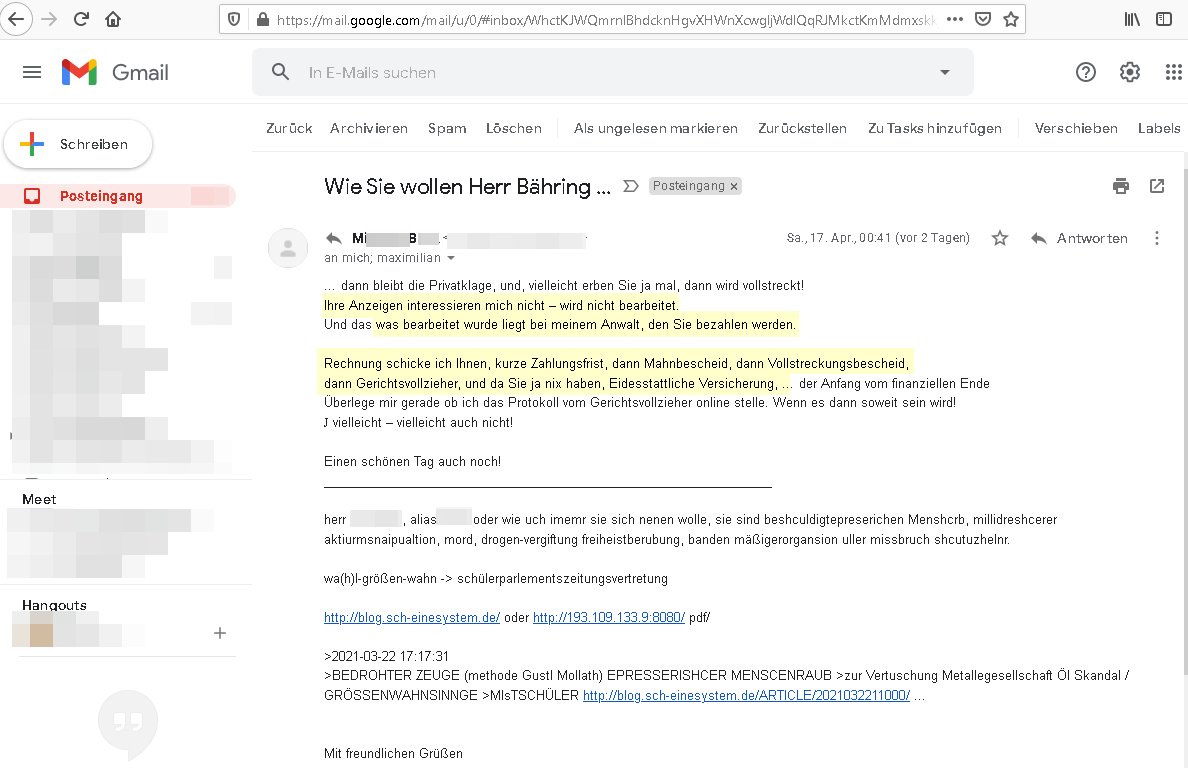Open conversation in new window
The image size is (1188, 768).
[1157, 186]
